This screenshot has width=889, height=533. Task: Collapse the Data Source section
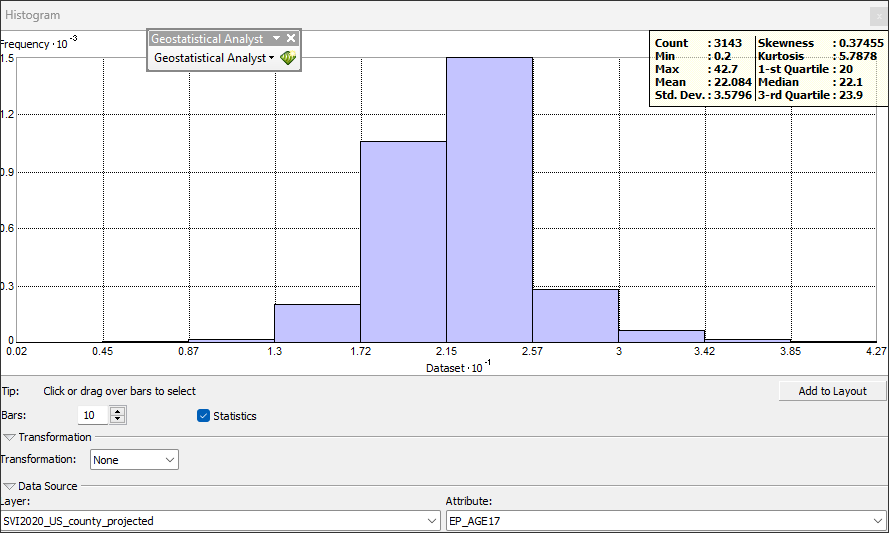pos(9,486)
